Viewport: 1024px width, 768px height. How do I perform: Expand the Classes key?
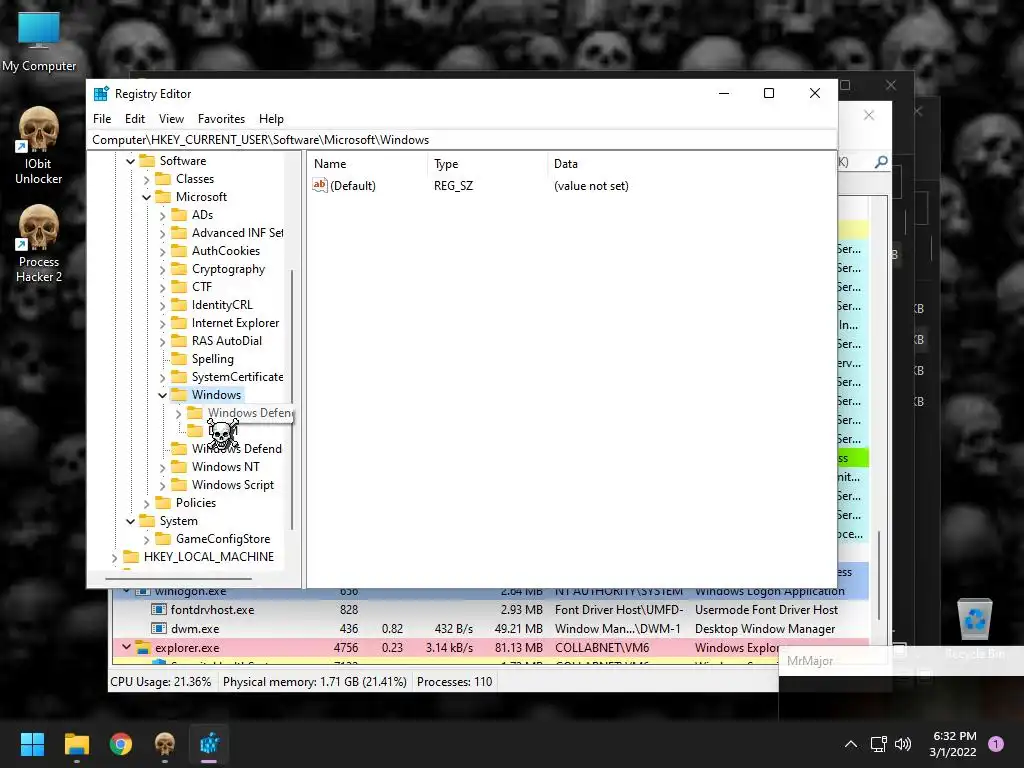click(x=146, y=180)
